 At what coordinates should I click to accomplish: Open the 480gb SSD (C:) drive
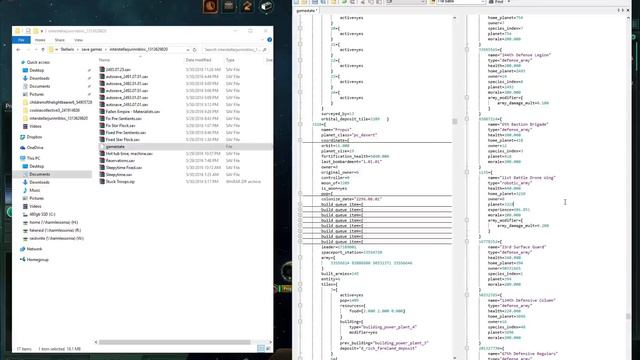coord(42,214)
